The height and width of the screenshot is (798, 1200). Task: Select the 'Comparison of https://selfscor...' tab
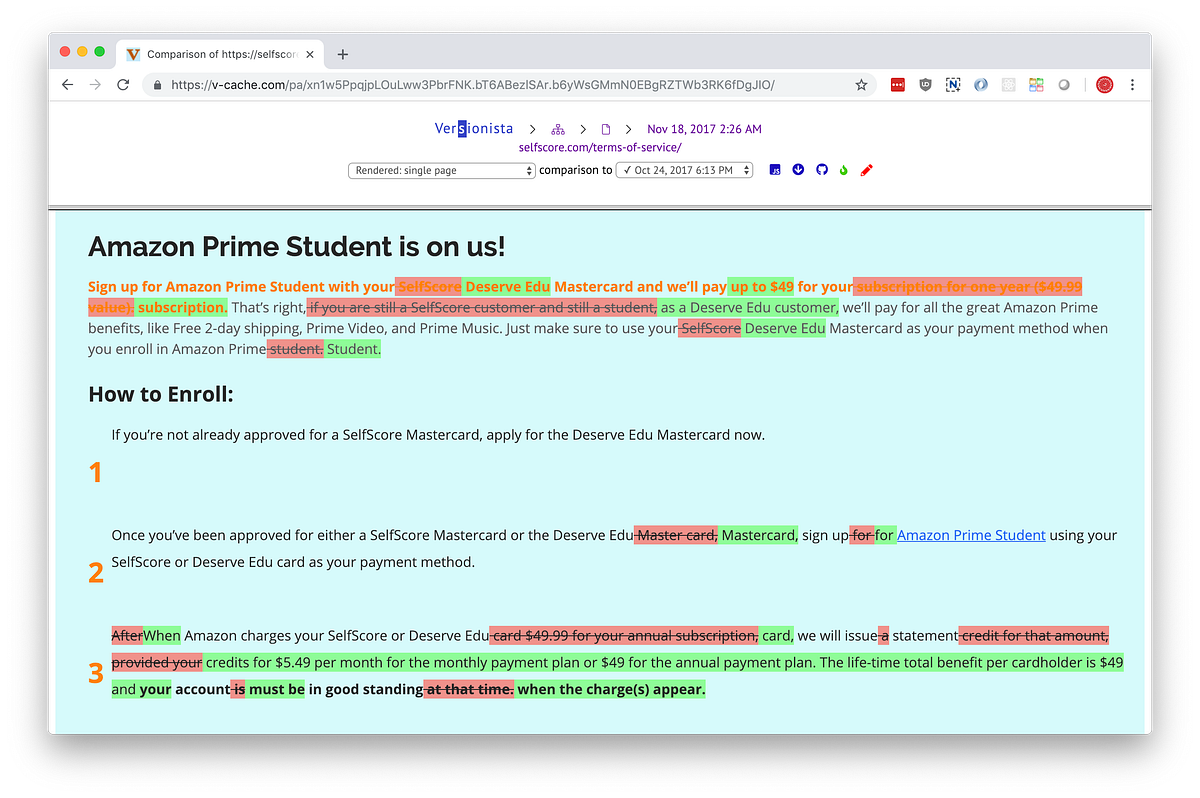click(x=220, y=54)
